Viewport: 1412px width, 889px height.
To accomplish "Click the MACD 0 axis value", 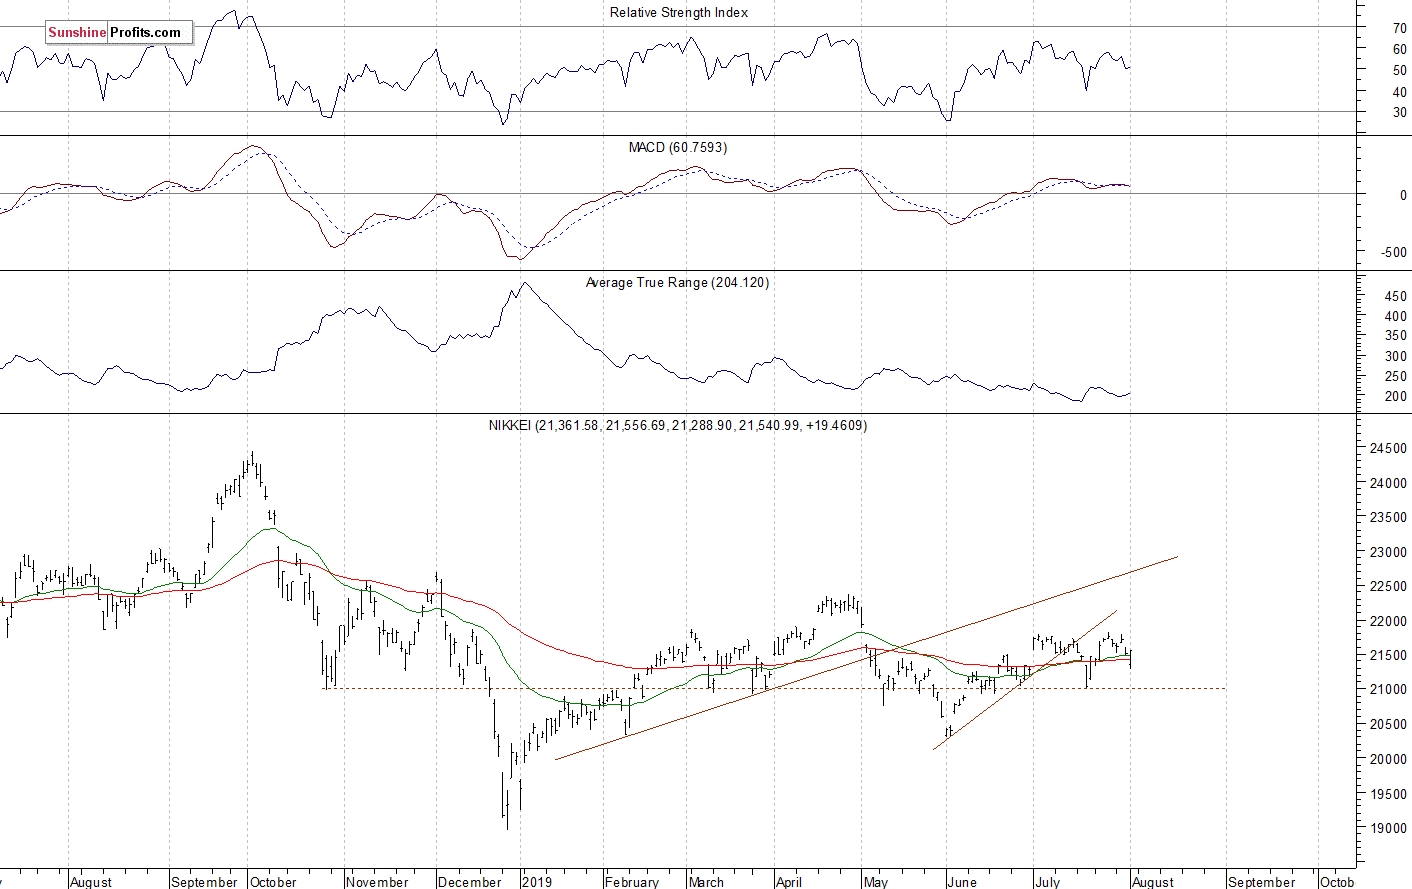I will click(1403, 195).
